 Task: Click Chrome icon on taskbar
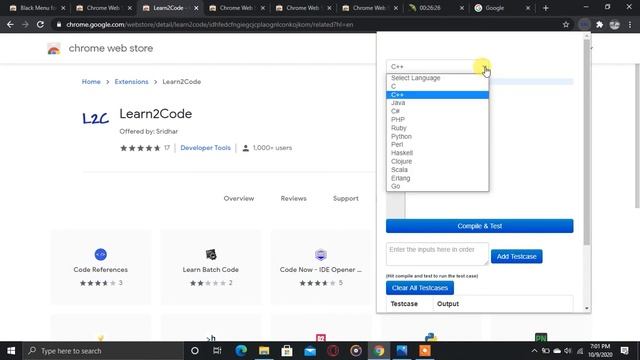[379, 351]
